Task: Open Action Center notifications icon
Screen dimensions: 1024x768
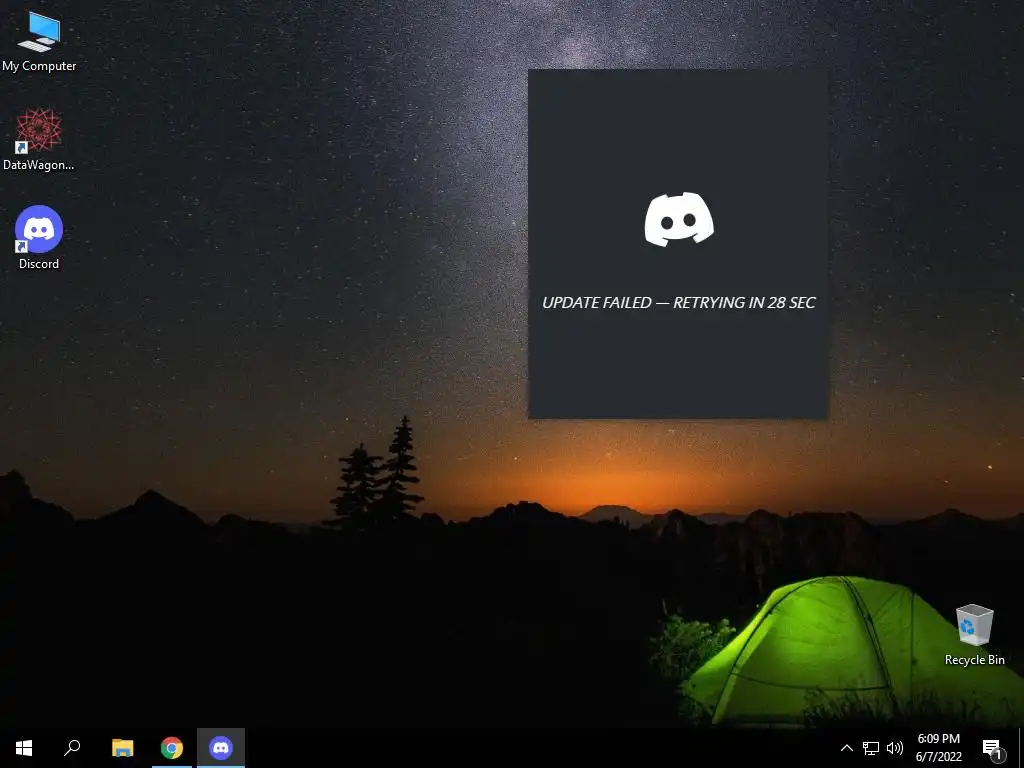Action: 993,748
